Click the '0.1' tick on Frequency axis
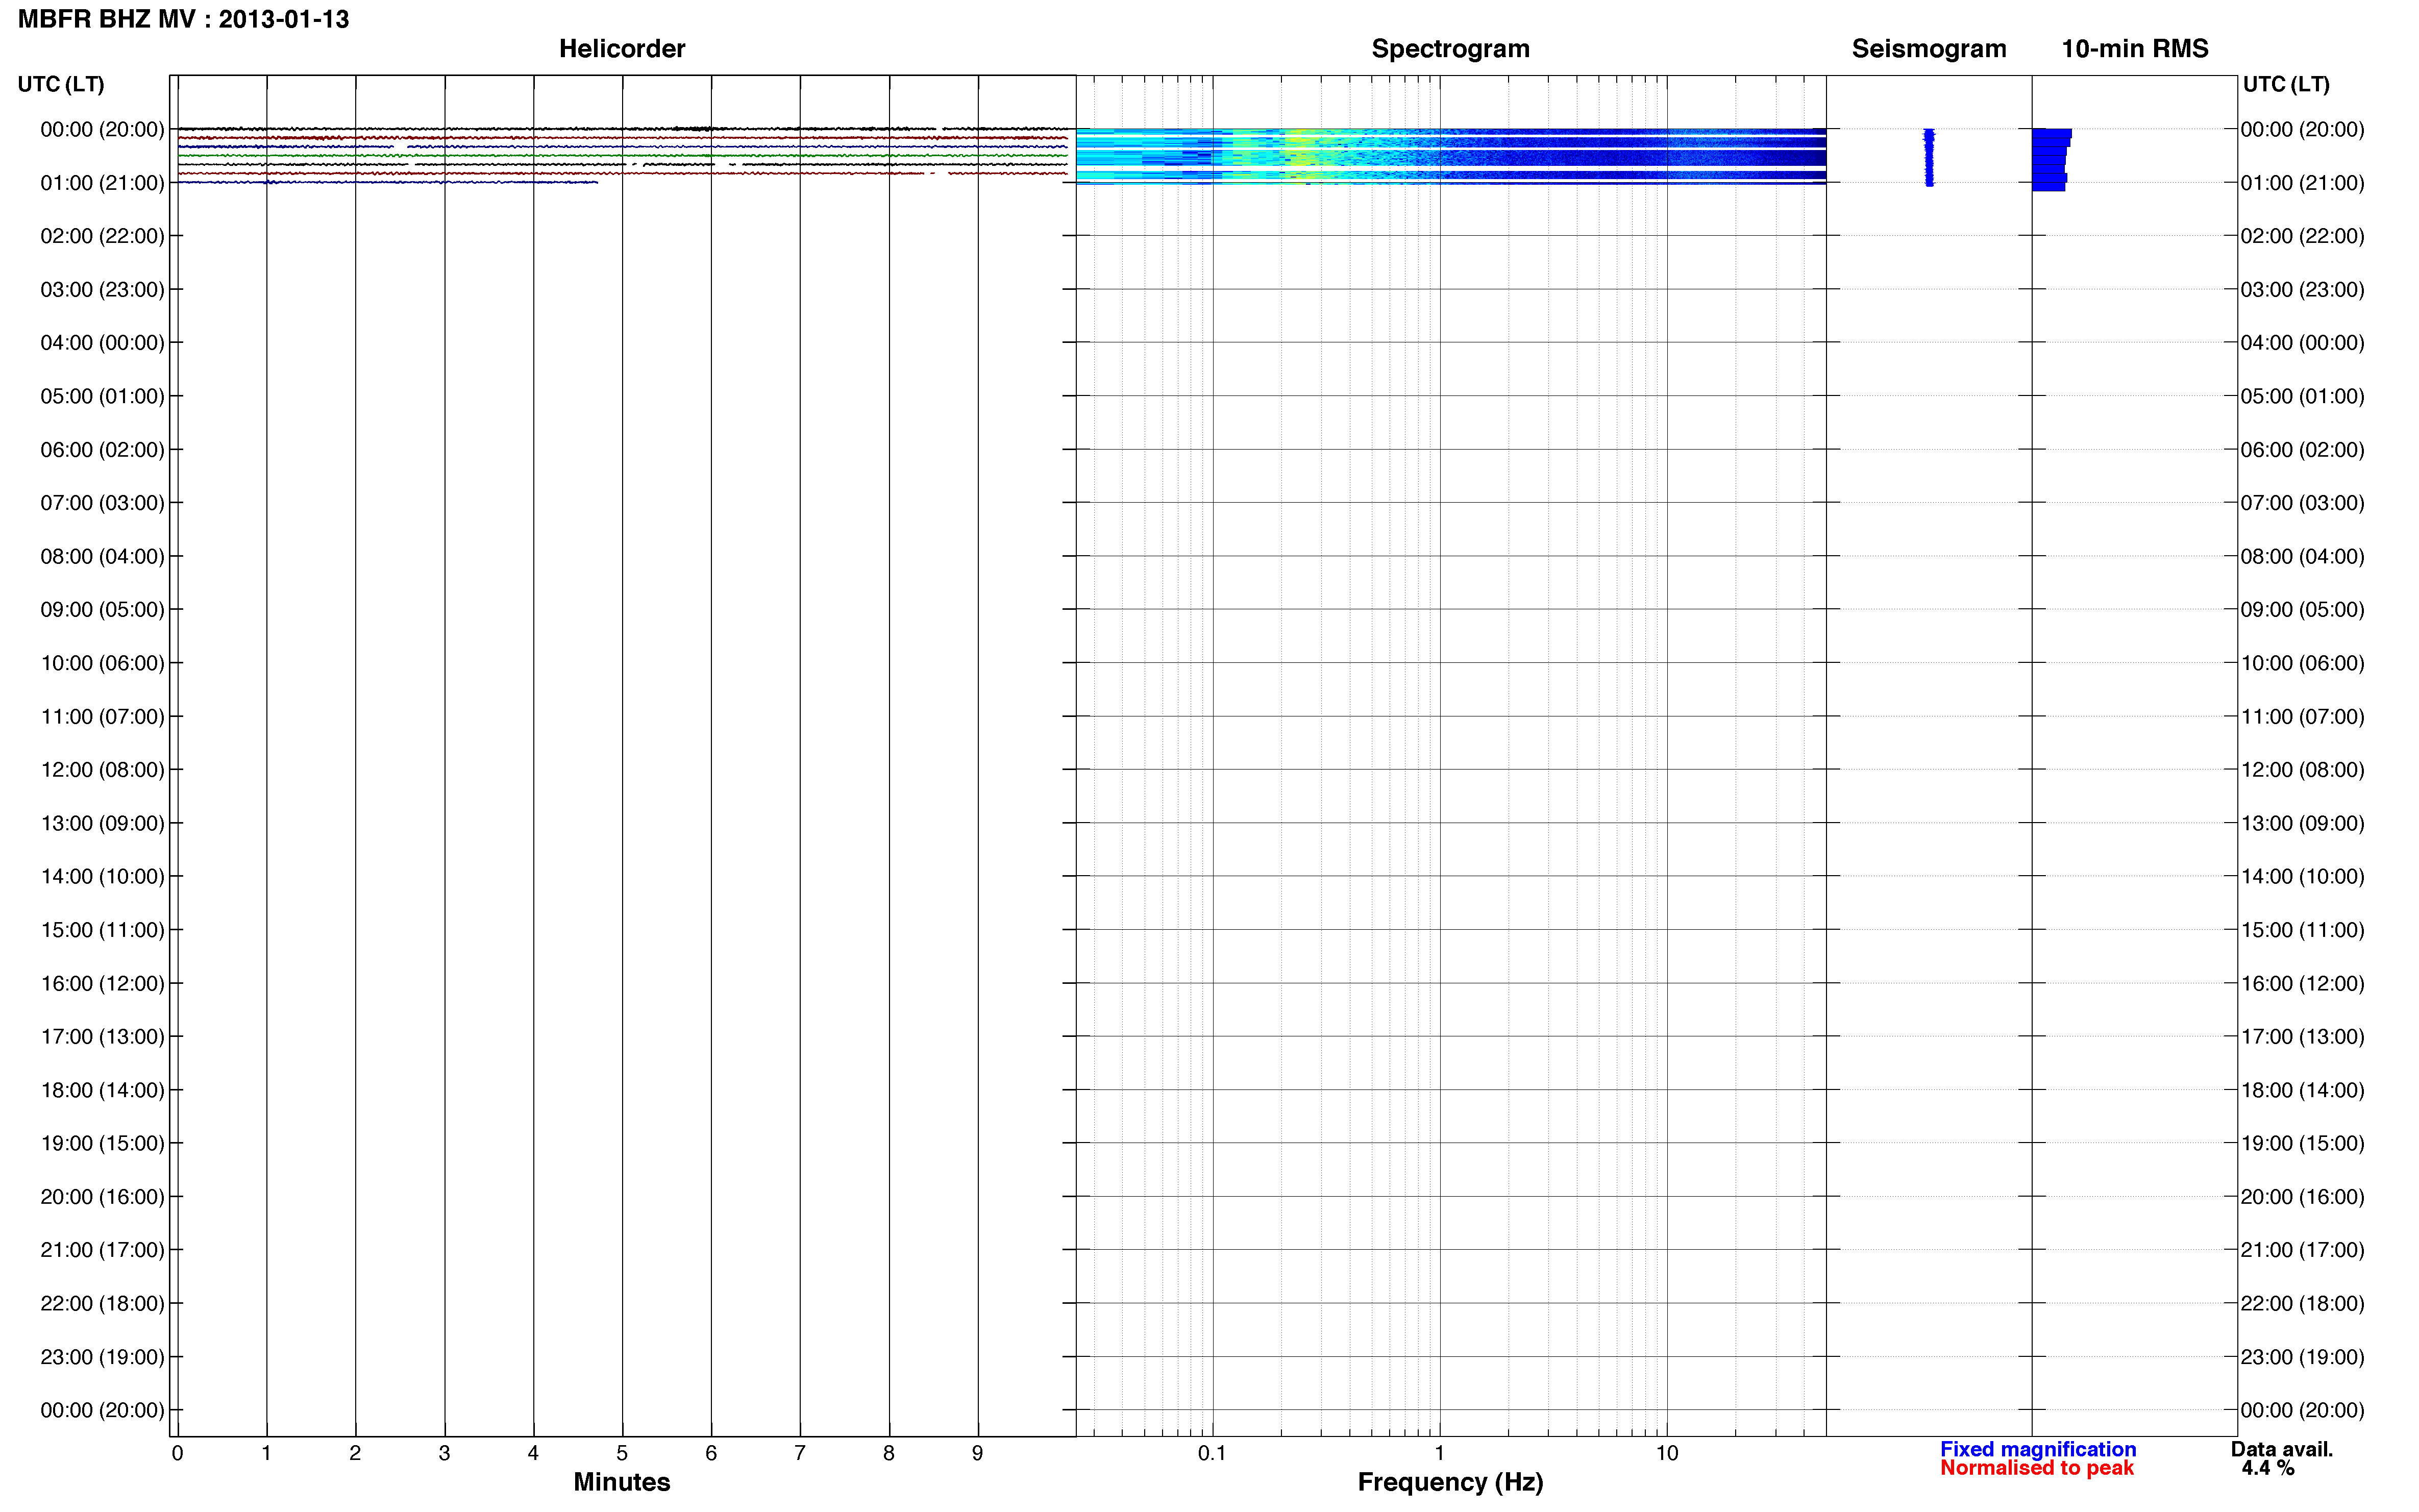The width and height of the screenshot is (2419, 1512). pos(1212,1453)
